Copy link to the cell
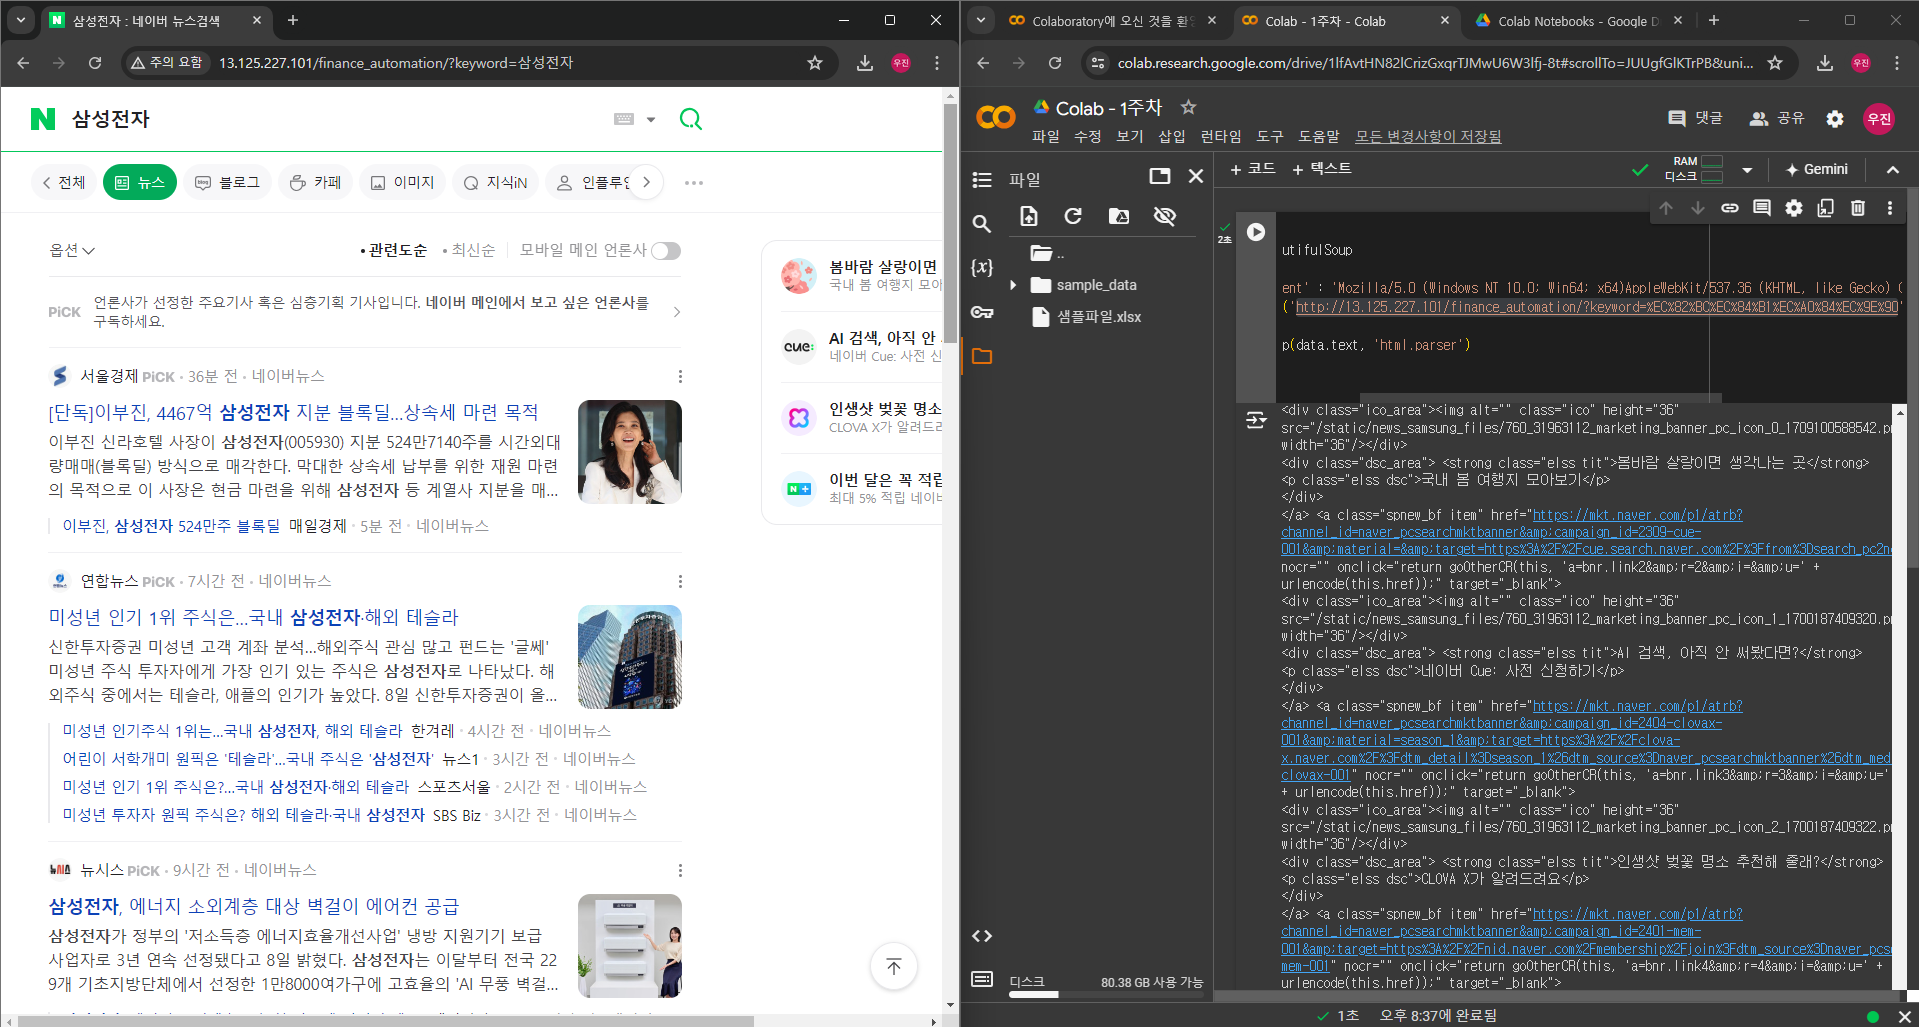 pyautogui.click(x=1730, y=208)
